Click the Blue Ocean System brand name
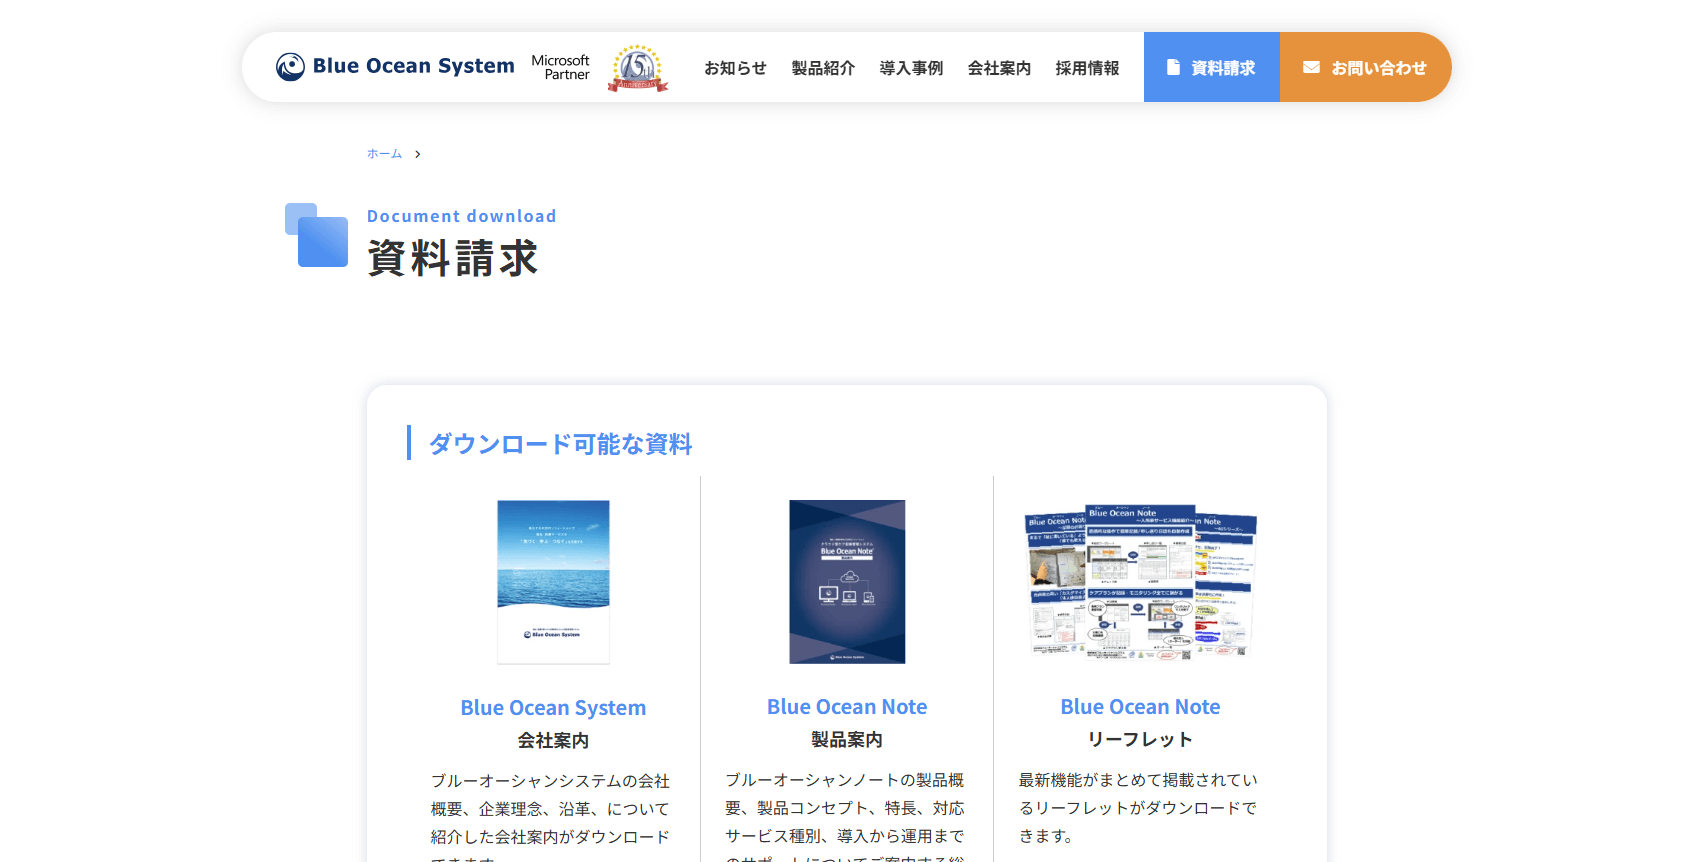 click(413, 66)
